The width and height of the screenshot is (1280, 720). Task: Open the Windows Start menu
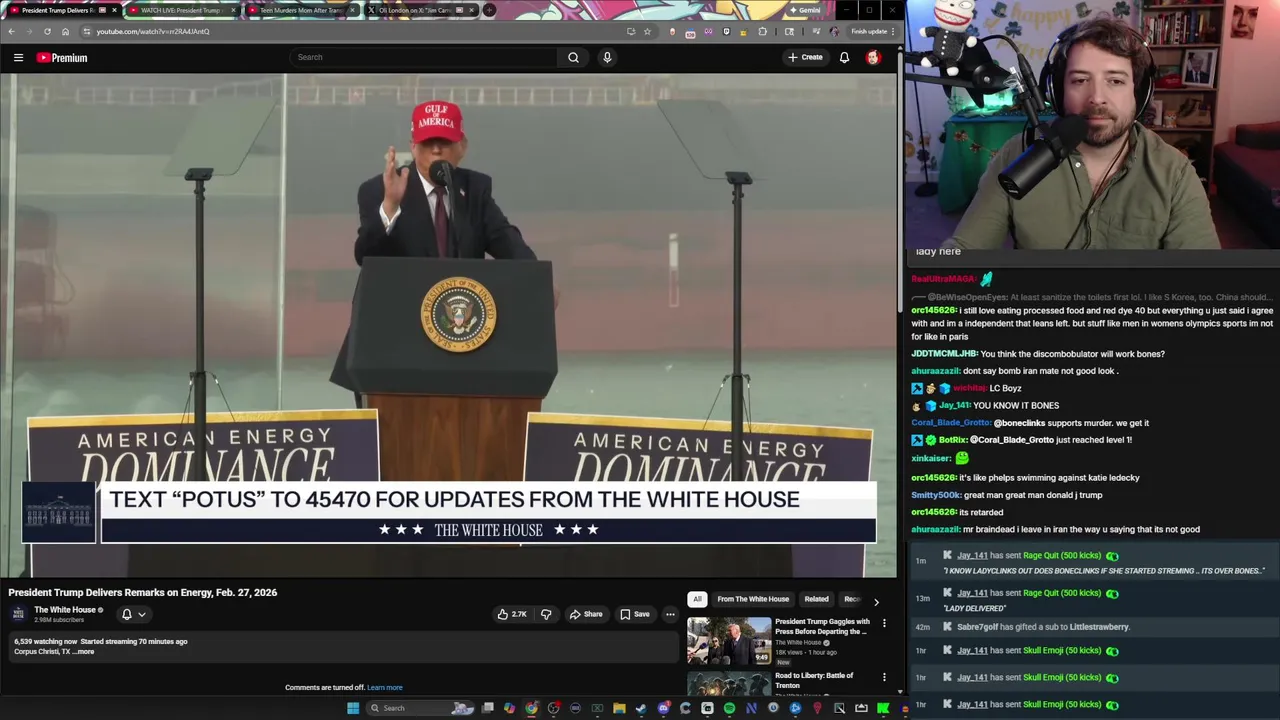click(x=353, y=708)
